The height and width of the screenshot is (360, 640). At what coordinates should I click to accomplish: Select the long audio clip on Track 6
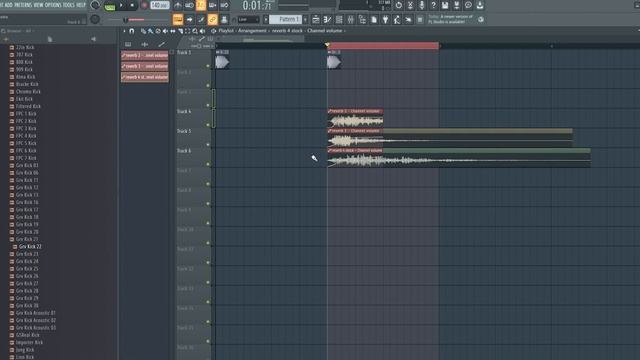459,158
